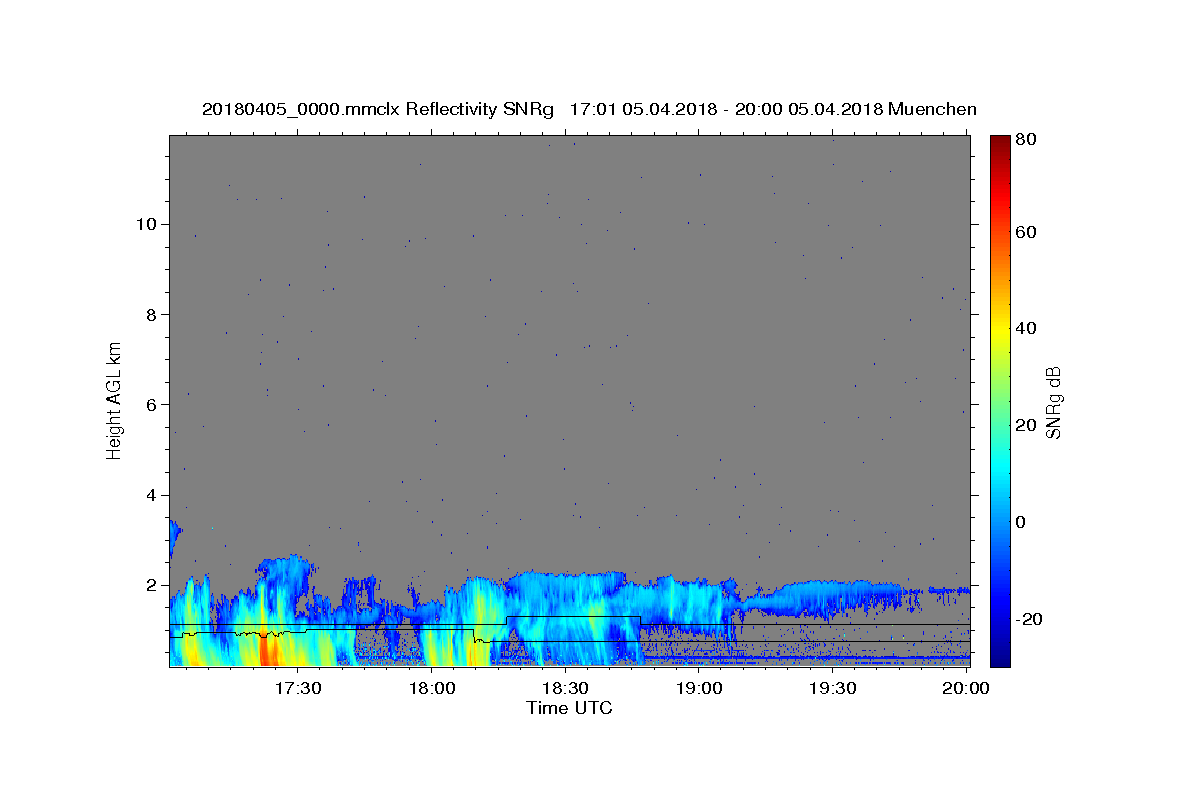1200x800 pixels.
Task: Click the 19:00 time tick label
Action: [x=698, y=689]
